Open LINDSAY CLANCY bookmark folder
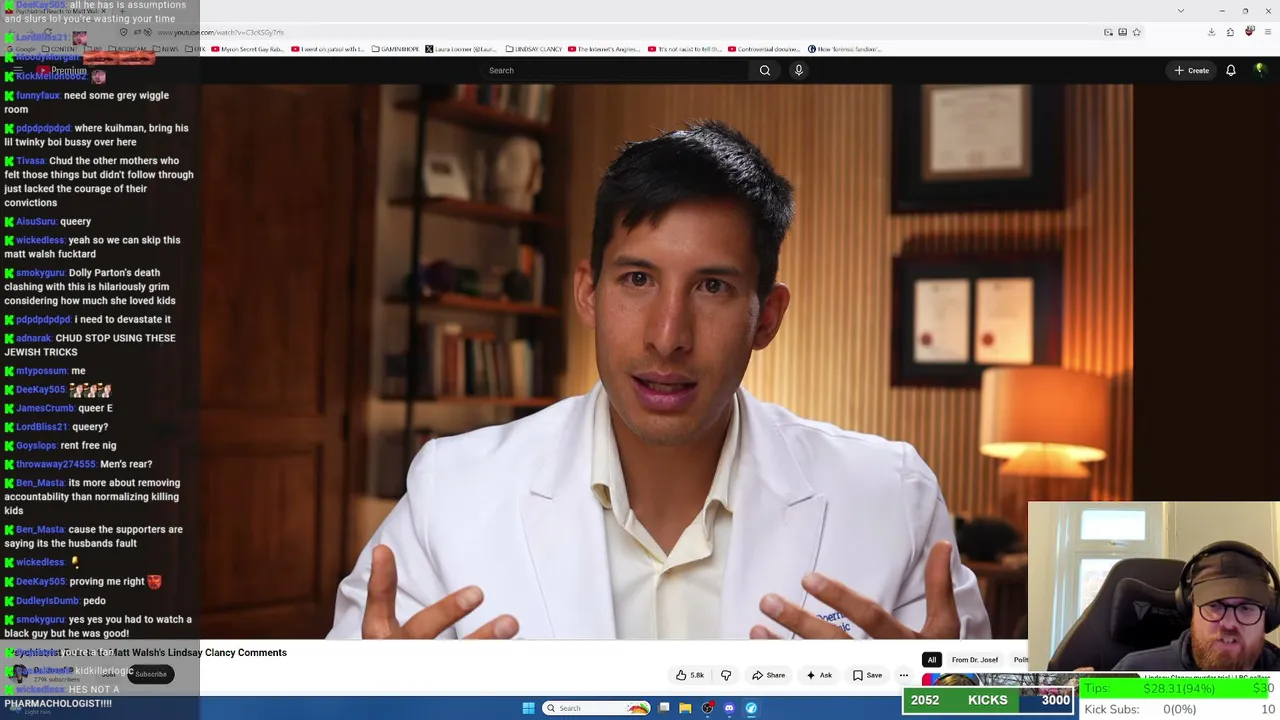The width and height of the screenshot is (1280, 720). [x=534, y=49]
